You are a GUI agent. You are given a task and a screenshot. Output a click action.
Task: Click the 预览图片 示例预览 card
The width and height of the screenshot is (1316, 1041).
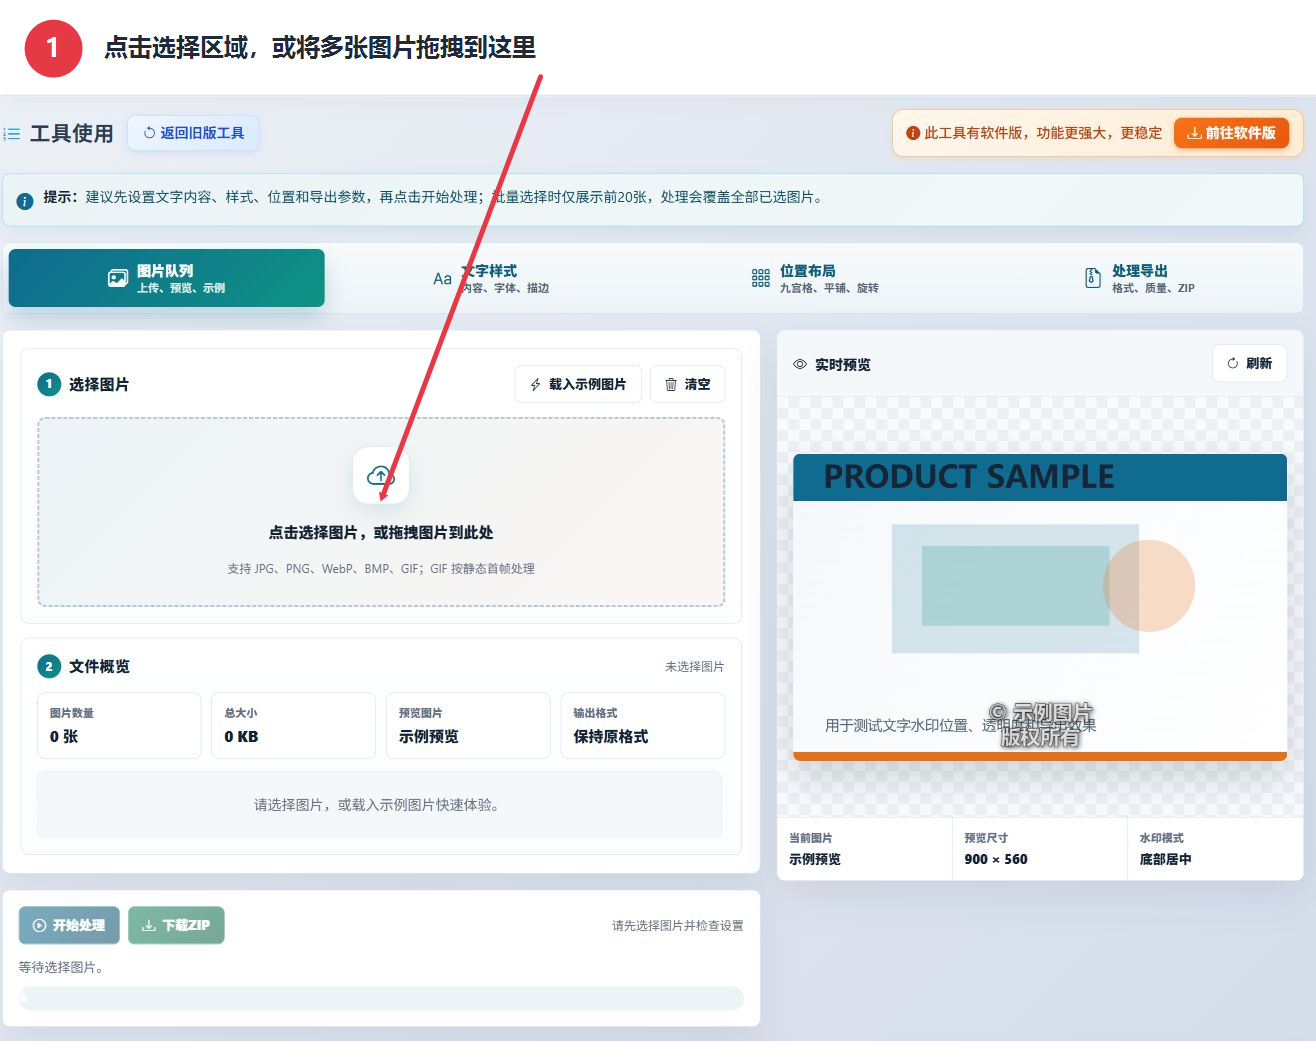coord(468,725)
